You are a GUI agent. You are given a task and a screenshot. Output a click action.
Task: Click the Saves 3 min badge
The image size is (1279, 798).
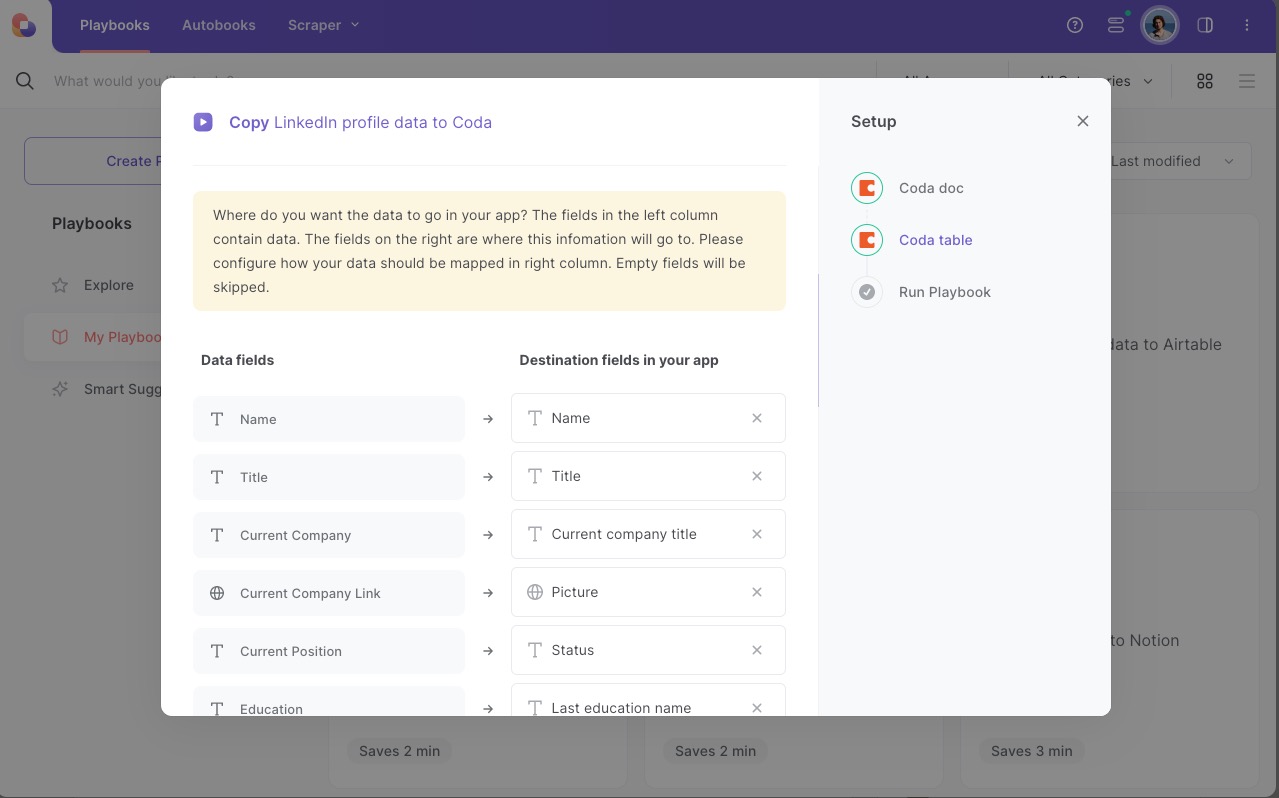coord(1031,751)
